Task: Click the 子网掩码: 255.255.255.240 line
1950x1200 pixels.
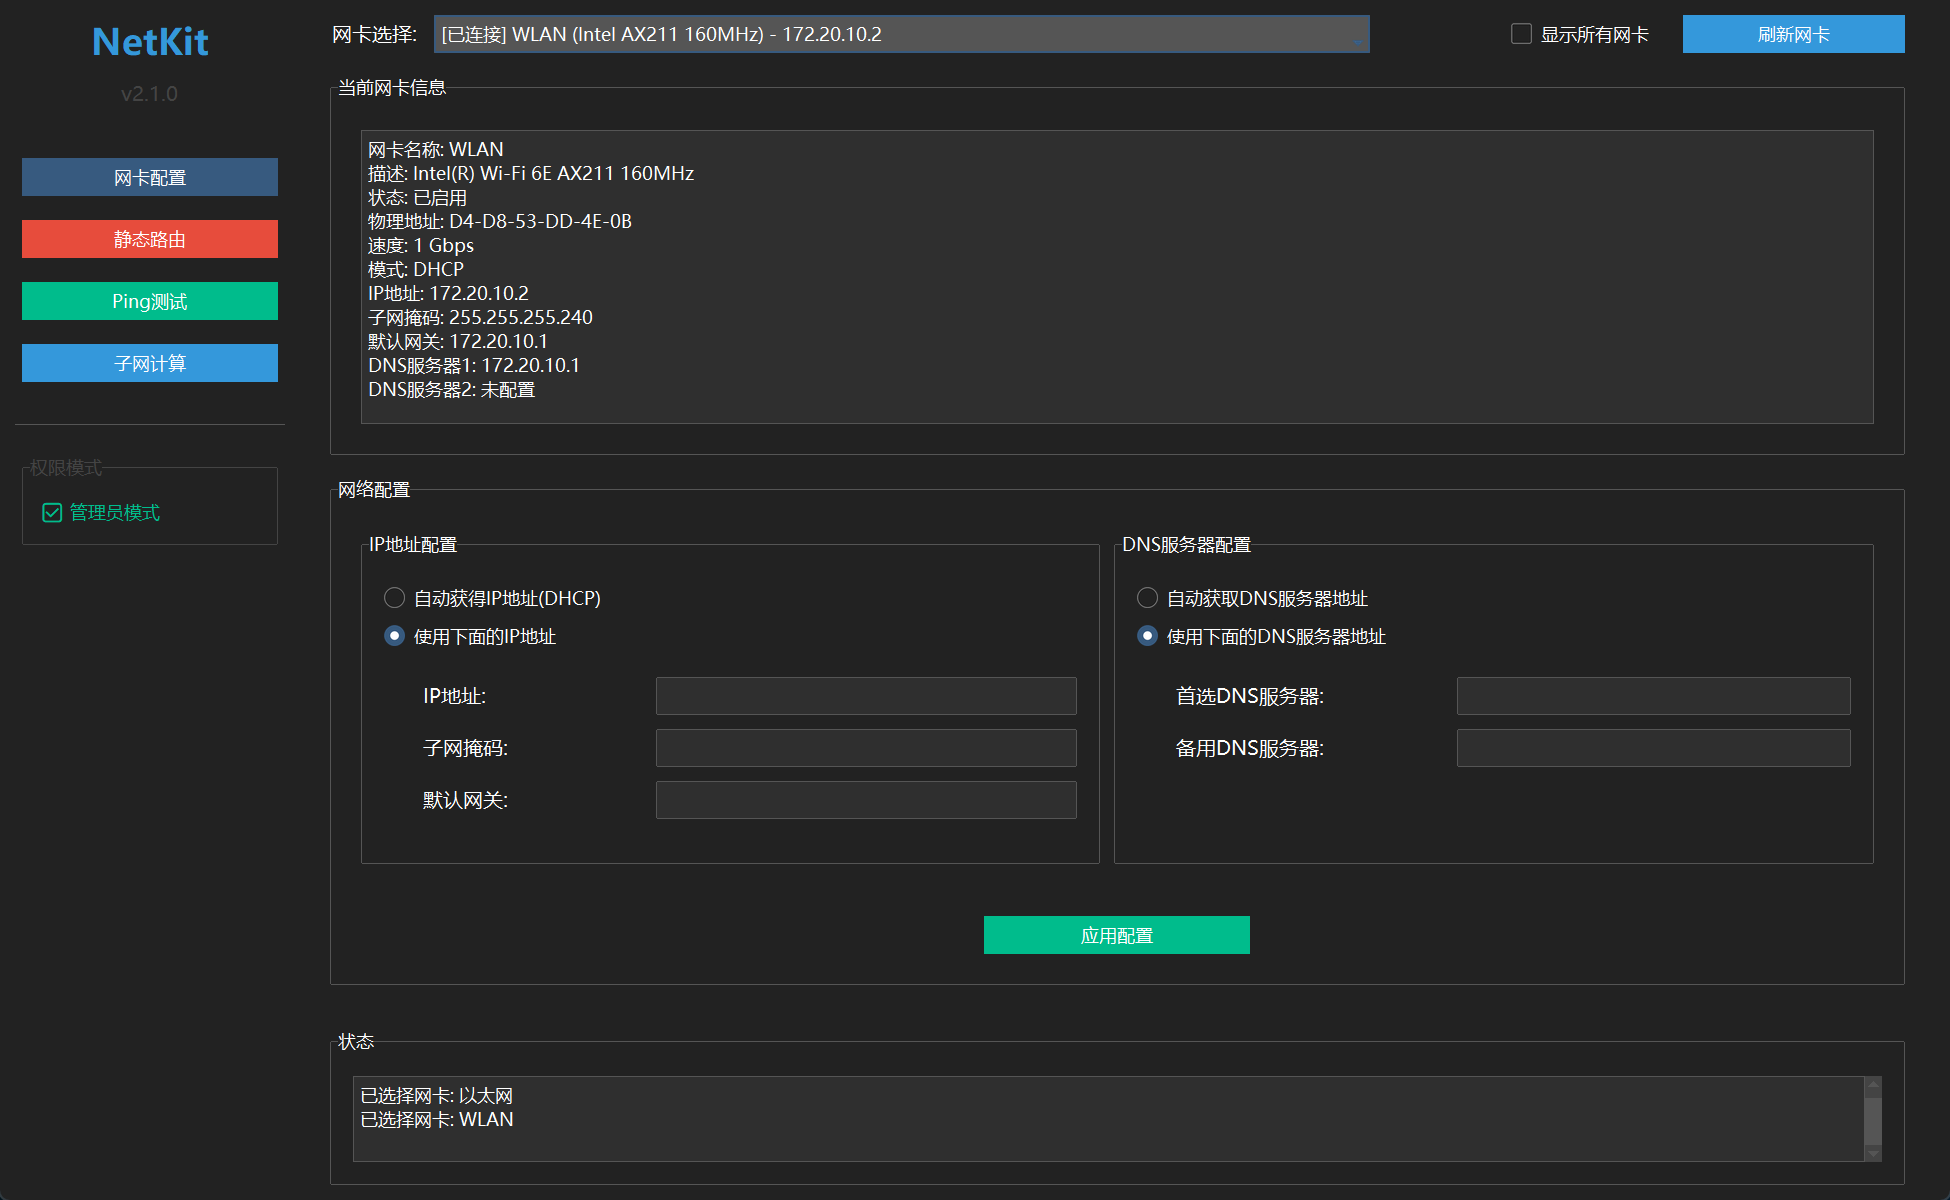Action: tap(480, 317)
